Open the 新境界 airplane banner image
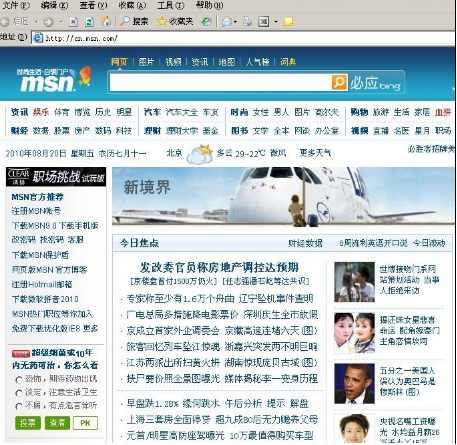 [283, 196]
